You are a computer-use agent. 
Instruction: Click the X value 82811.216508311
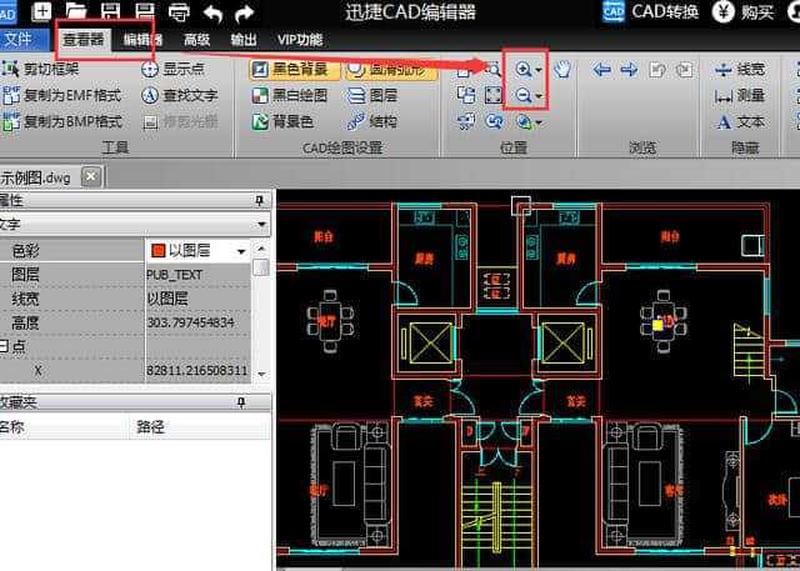(197, 370)
